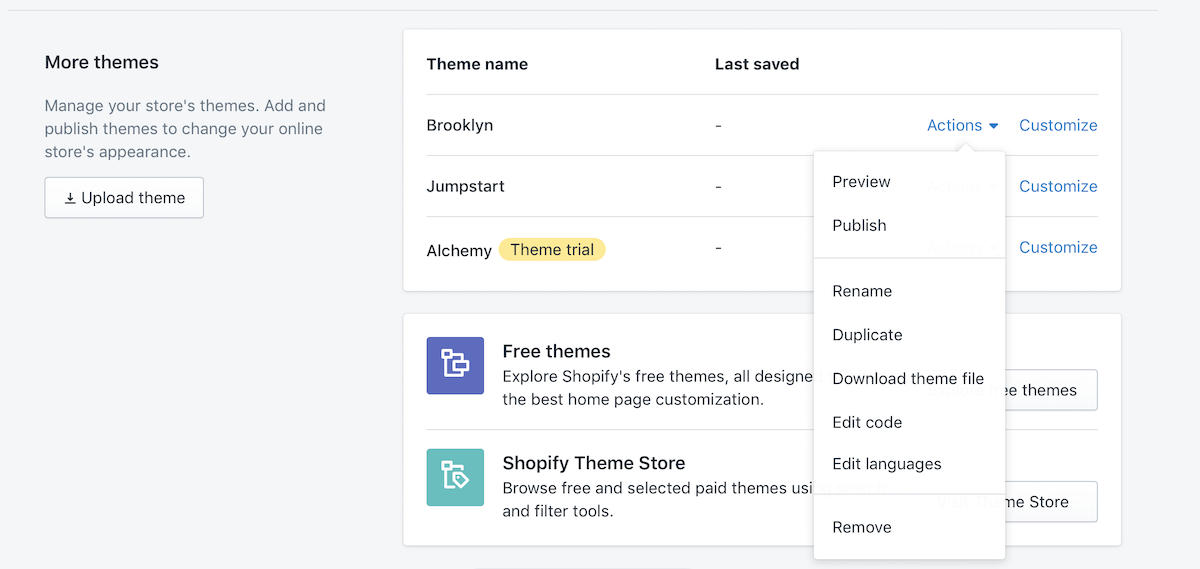This screenshot has width=1200, height=569.
Task: Open Customize link for Jumpstart theme
Action: coord(1058,186)
